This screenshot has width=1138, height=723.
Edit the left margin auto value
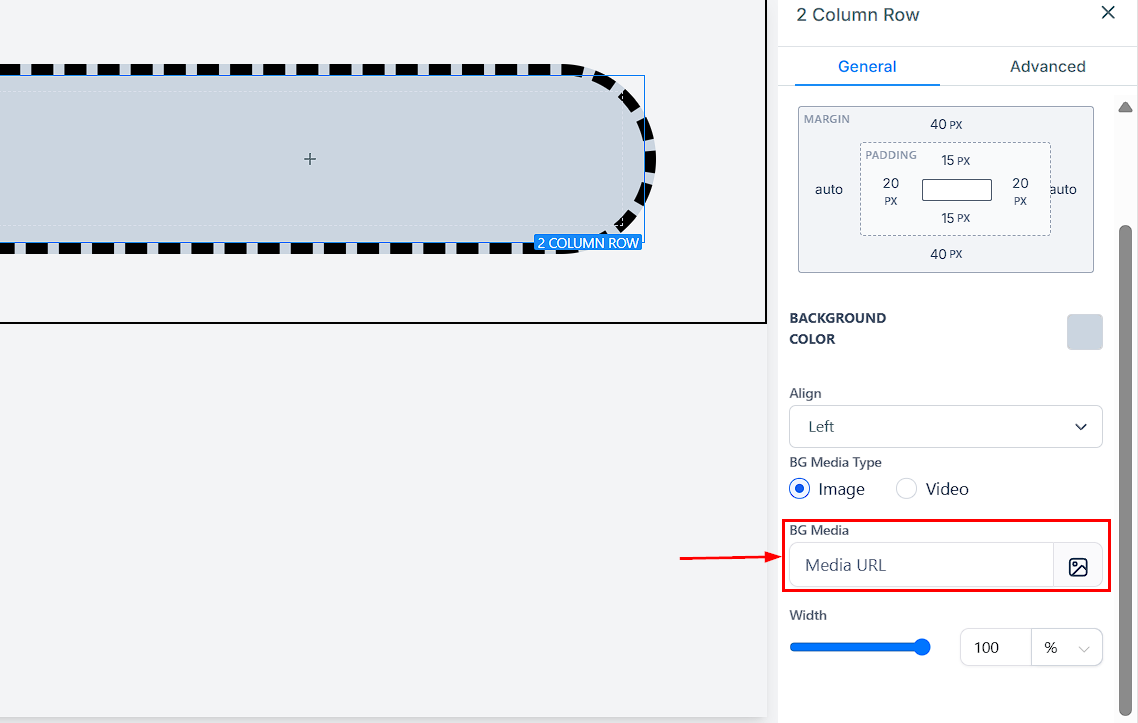(828, 190)
